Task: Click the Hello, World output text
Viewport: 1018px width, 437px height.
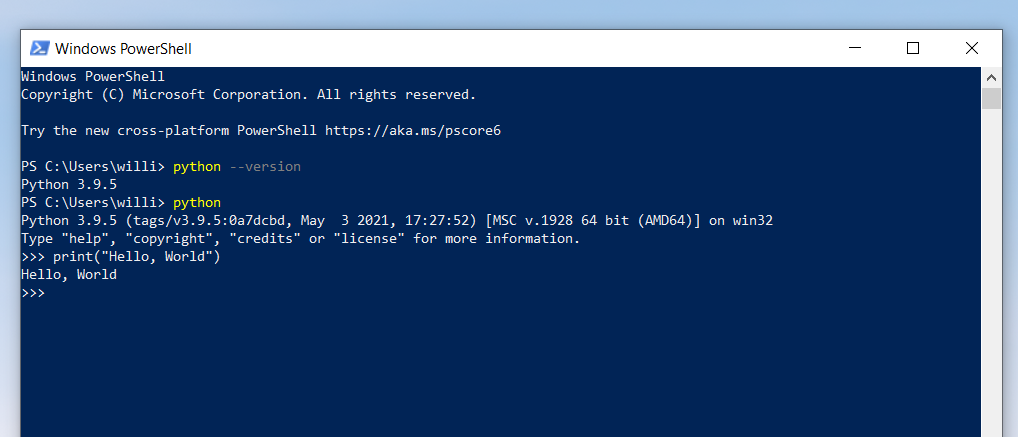Action: tap(69, 275)
